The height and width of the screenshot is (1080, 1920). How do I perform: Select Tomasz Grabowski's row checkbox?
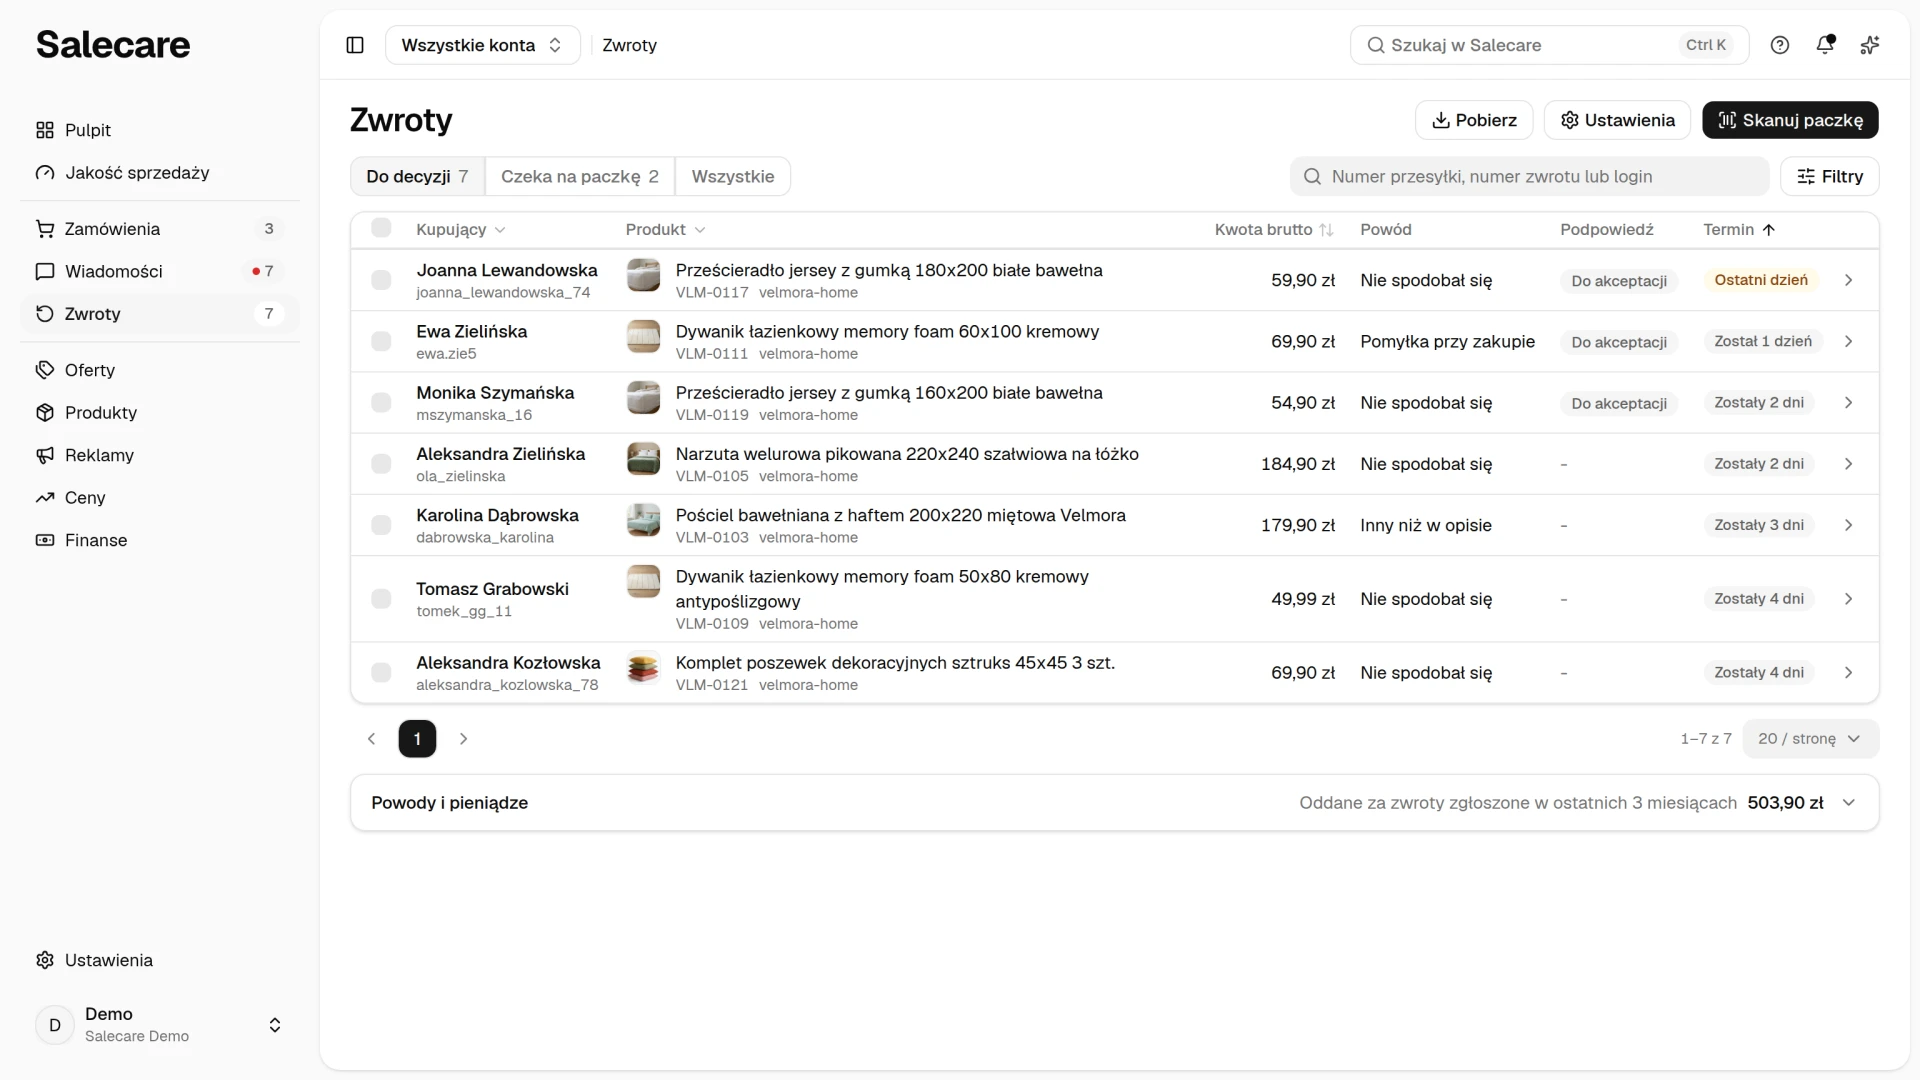[x=381, y=599]
